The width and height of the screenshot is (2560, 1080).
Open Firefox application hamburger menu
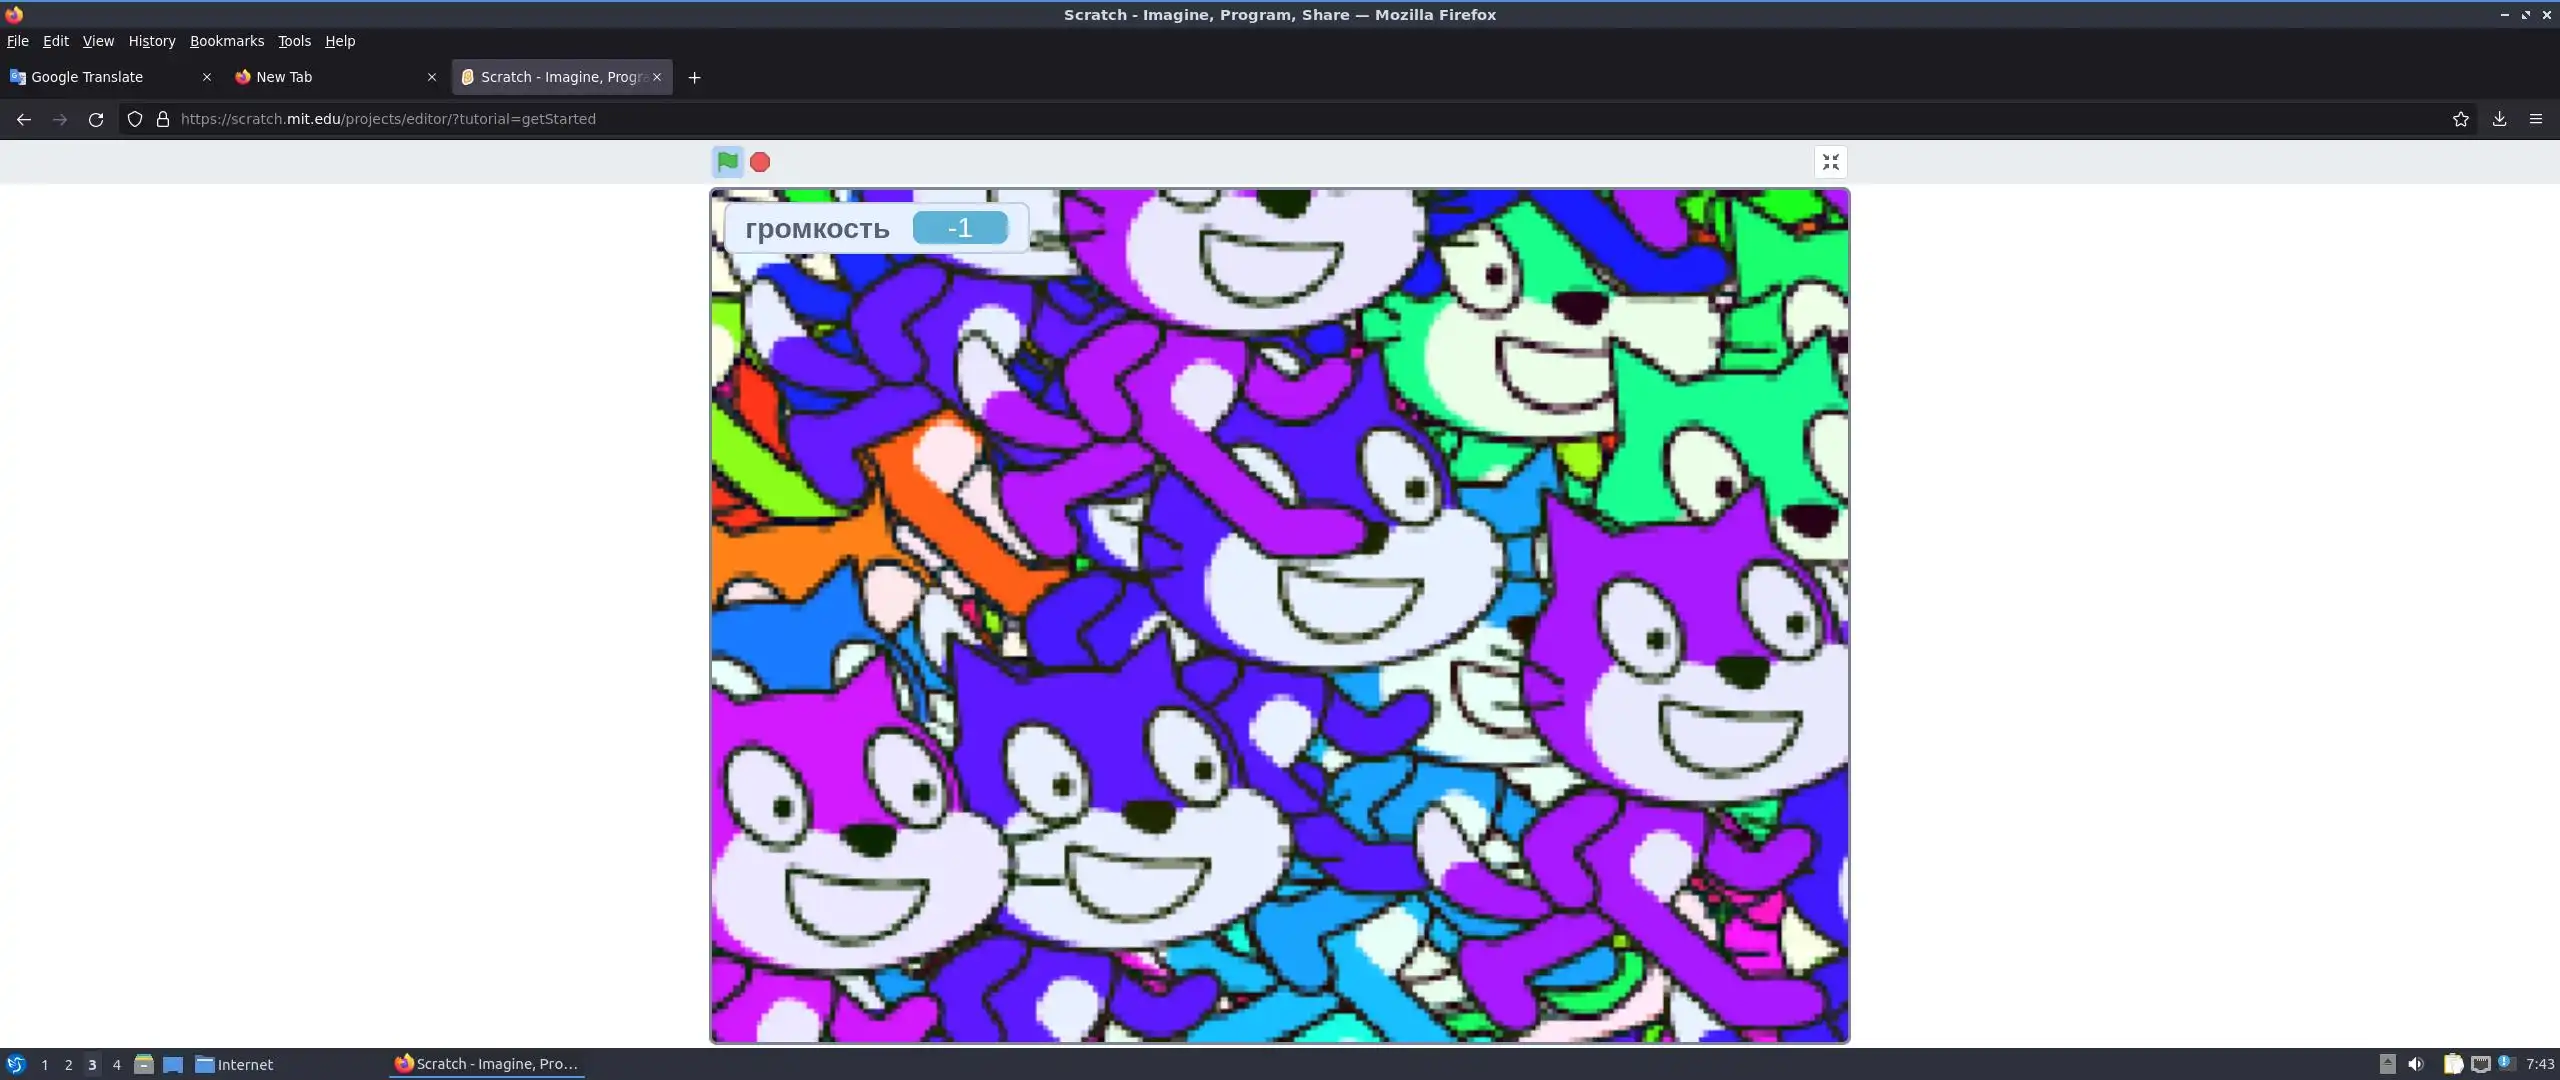point(2536,119)
